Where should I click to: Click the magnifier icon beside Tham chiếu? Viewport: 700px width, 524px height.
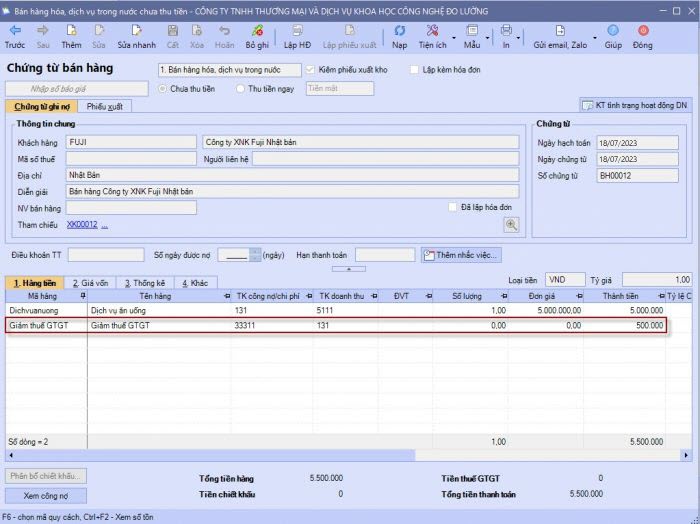[x=511, y=224]
